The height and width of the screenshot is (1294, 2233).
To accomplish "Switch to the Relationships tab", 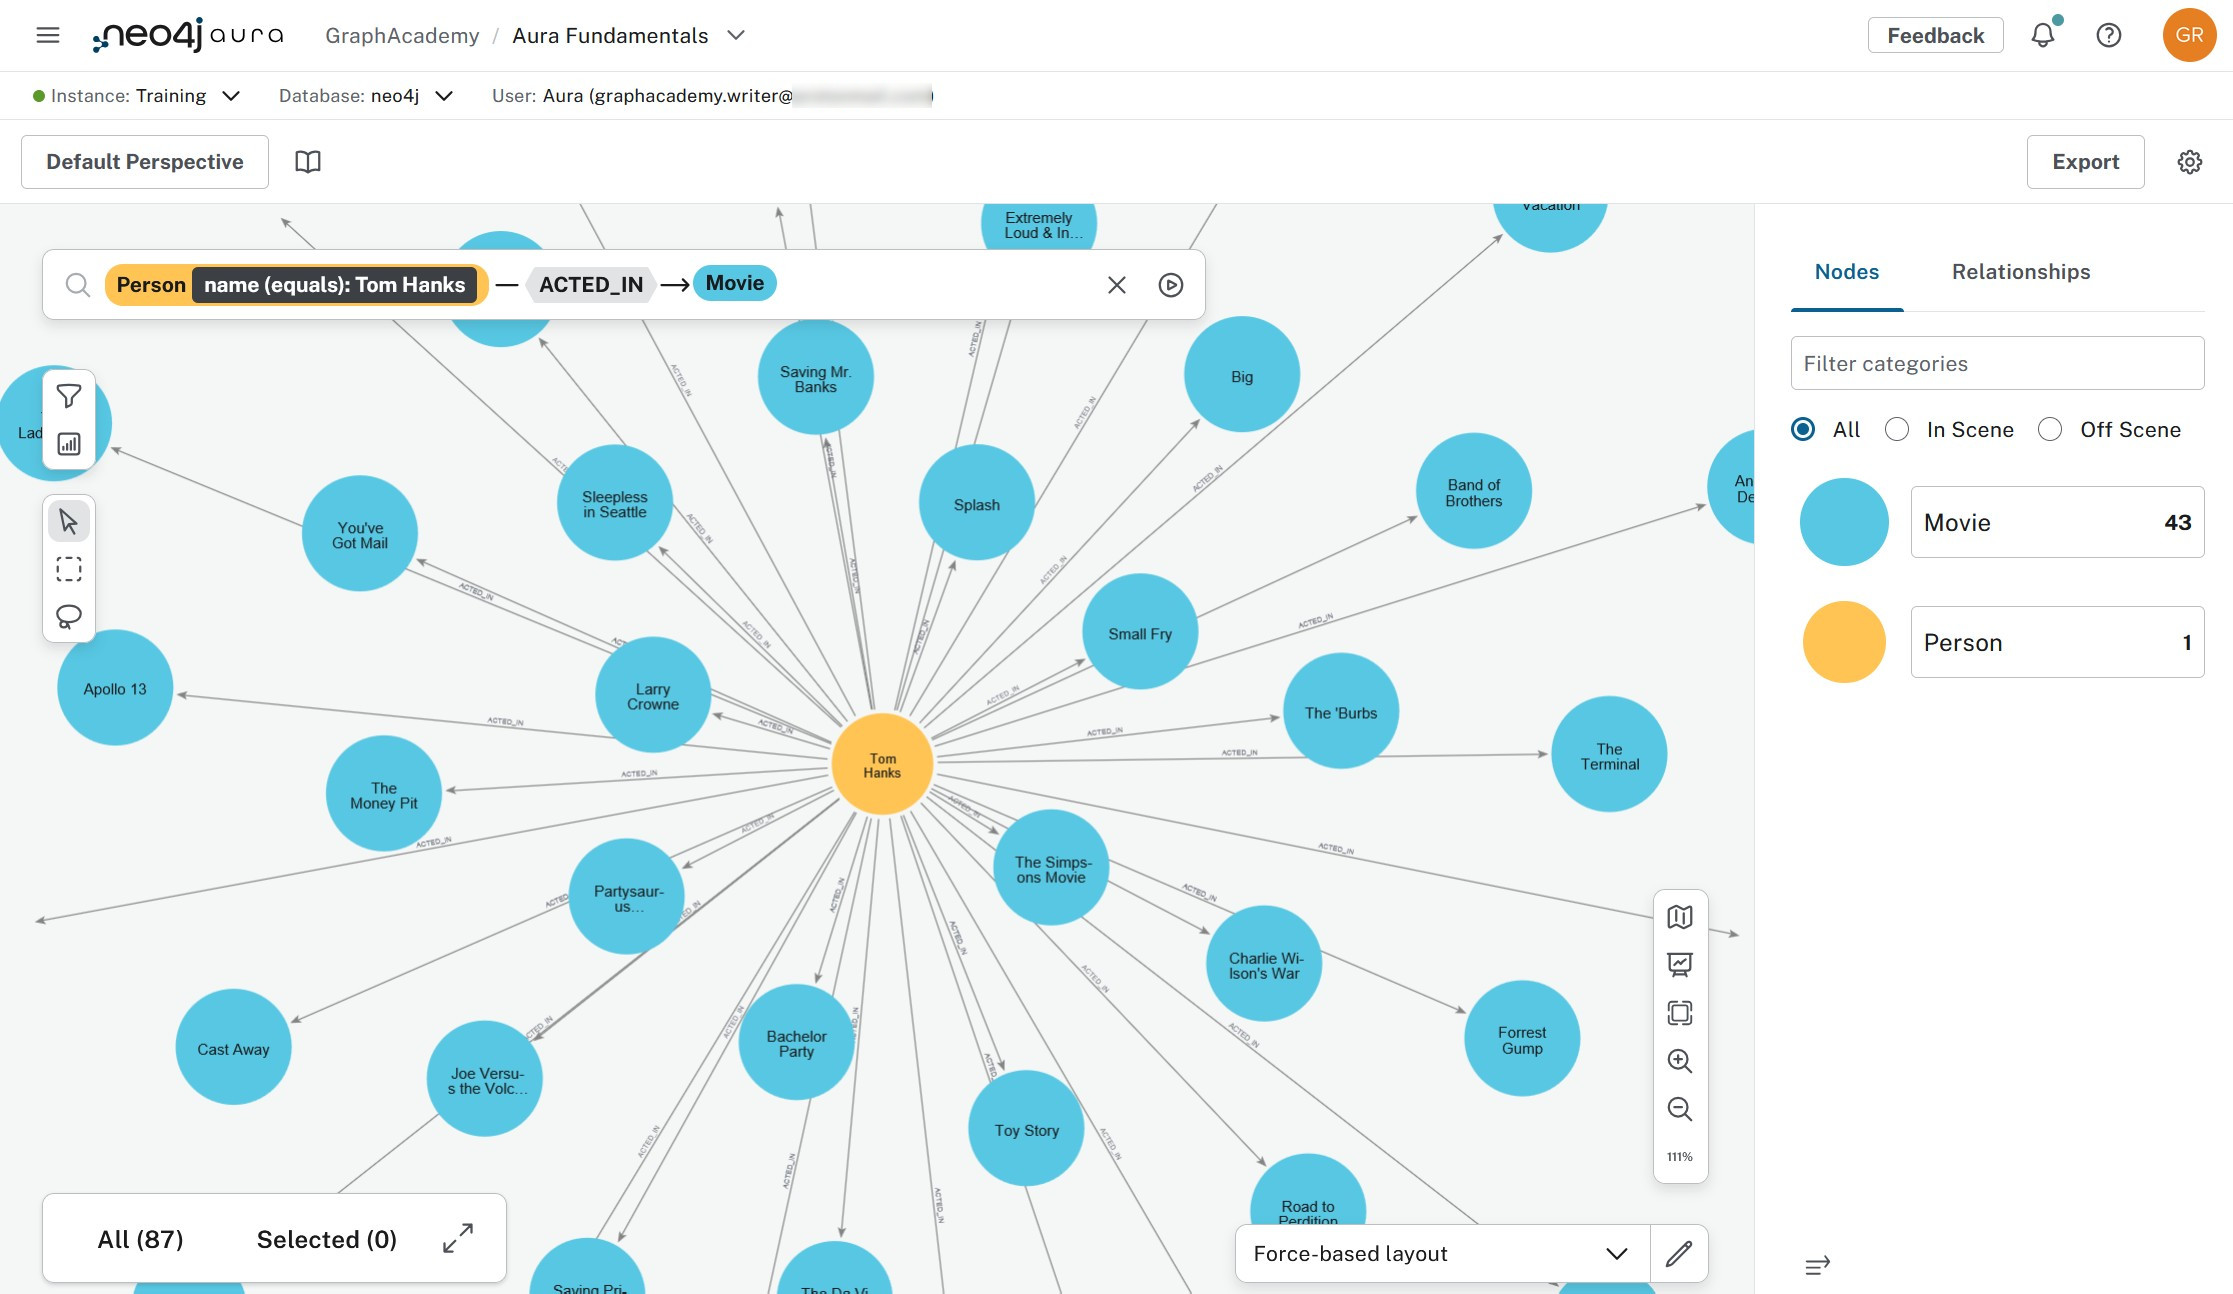I will pos(2020,271).
